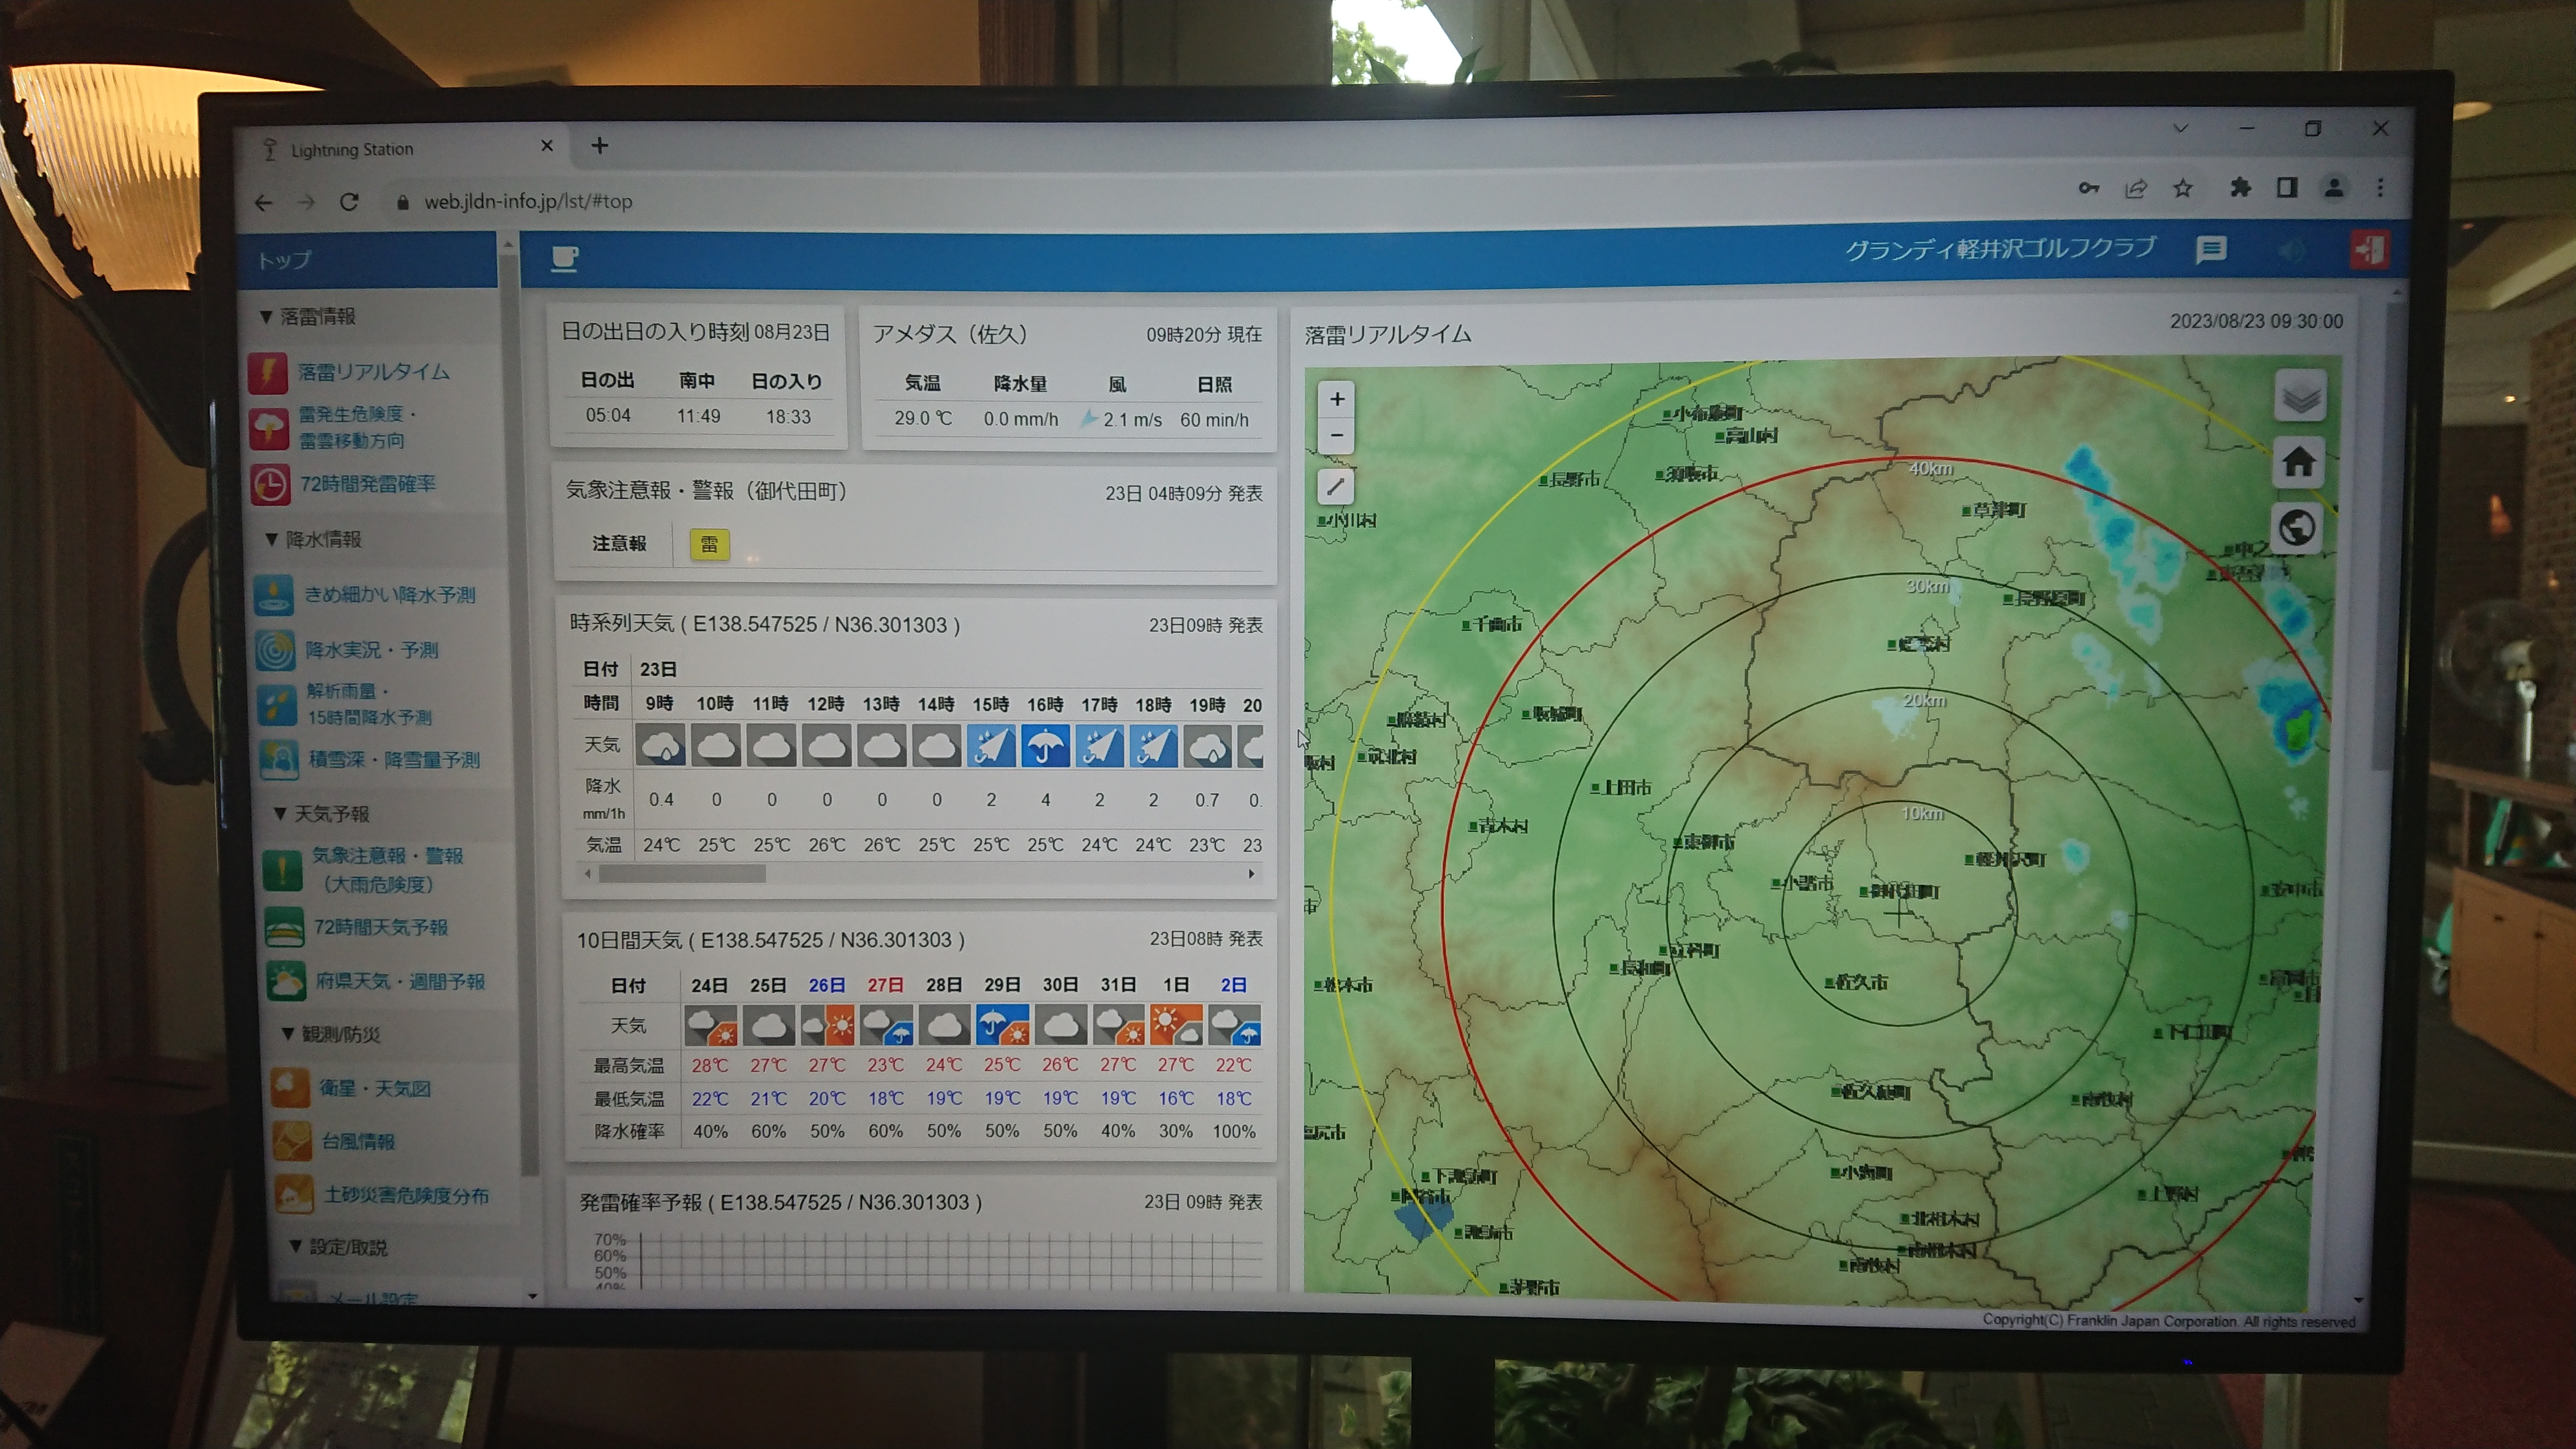
Task: Open 府県天気・週間予報 icon
Action: pos(287,982)
